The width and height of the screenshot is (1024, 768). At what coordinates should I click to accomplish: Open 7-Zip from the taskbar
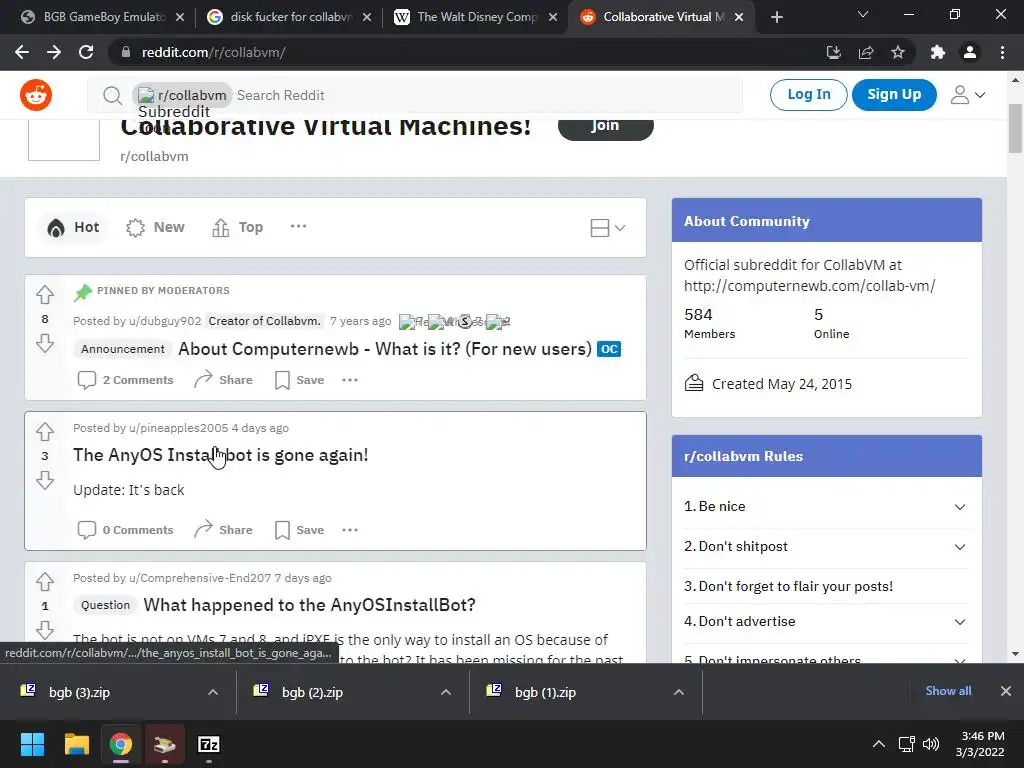208,744
